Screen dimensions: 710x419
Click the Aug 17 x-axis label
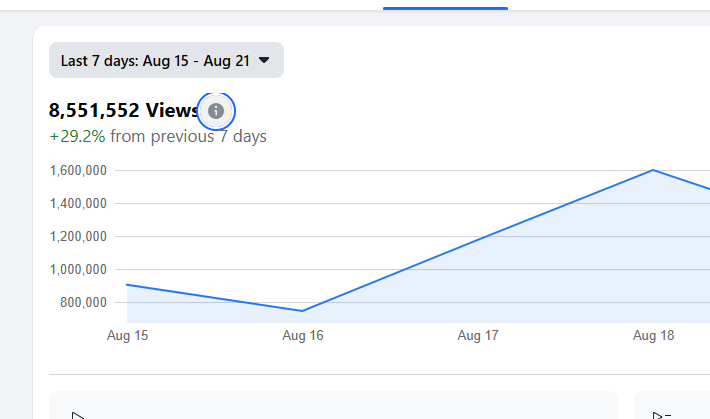tap(478, 336)
